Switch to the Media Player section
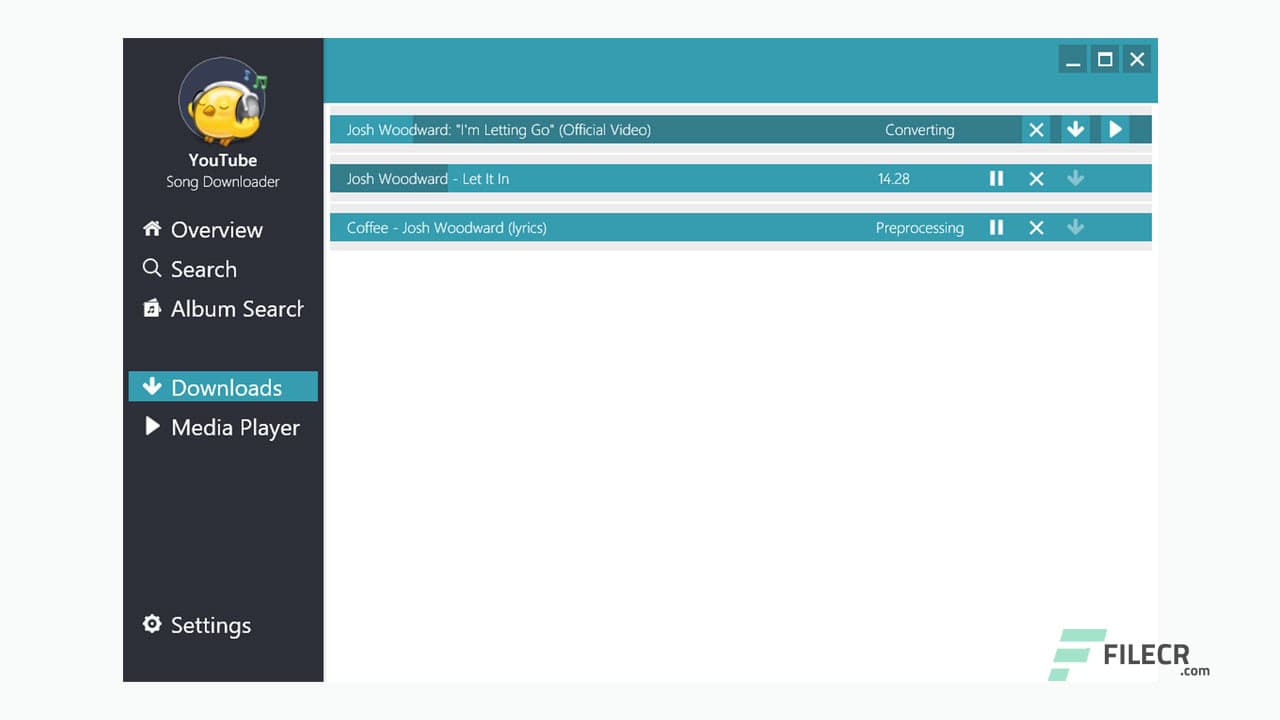1280x720 pixels. (220, 427)
